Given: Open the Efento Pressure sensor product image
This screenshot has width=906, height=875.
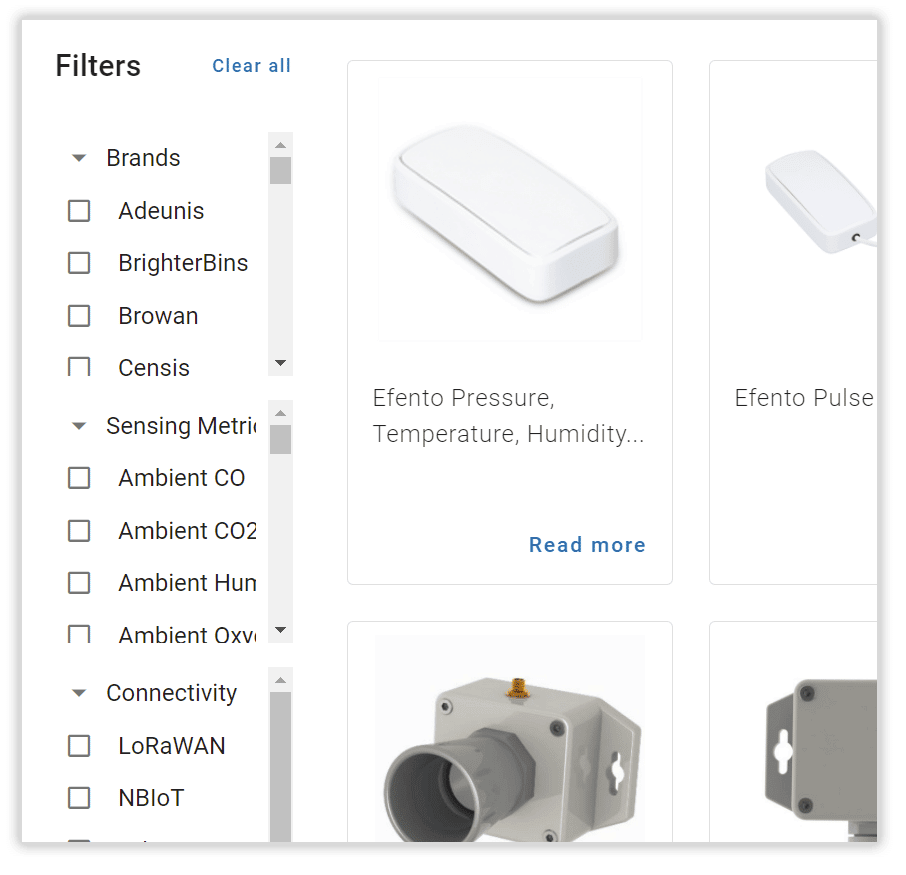Looking at the screenshot, I should [510, 209].
